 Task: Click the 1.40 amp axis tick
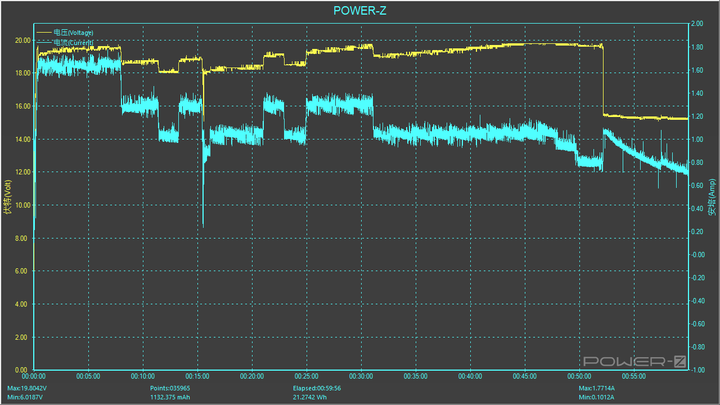(697, 93)
